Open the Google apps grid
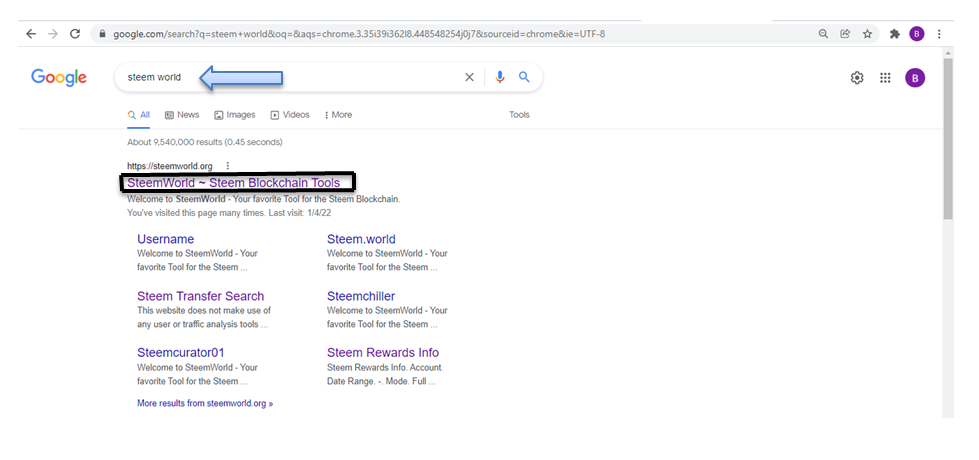The image size is (979, 460). (x=885, y=78)
